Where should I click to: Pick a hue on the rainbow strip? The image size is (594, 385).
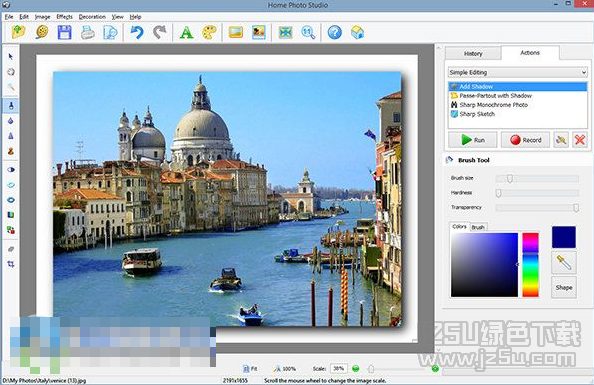(530, 265)
